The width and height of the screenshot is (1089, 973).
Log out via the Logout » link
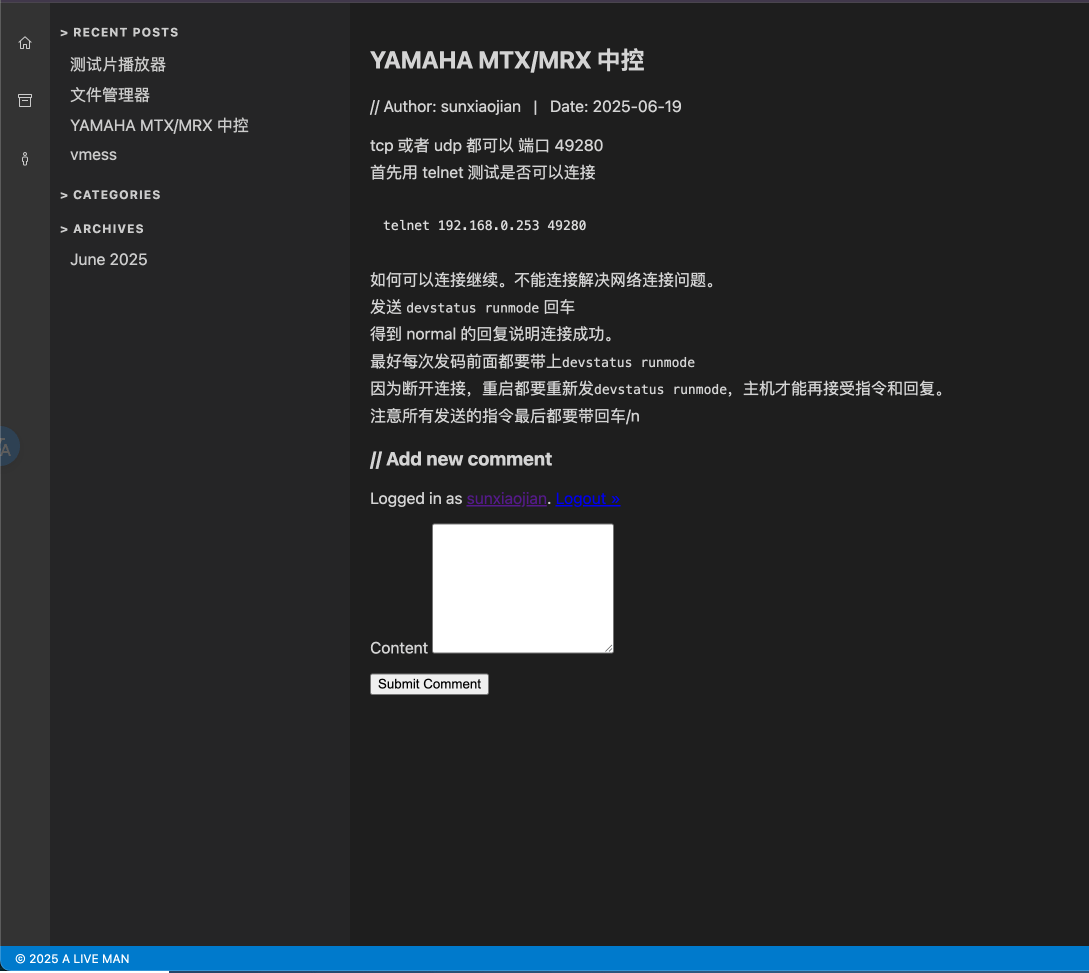(x=588, y=499)
